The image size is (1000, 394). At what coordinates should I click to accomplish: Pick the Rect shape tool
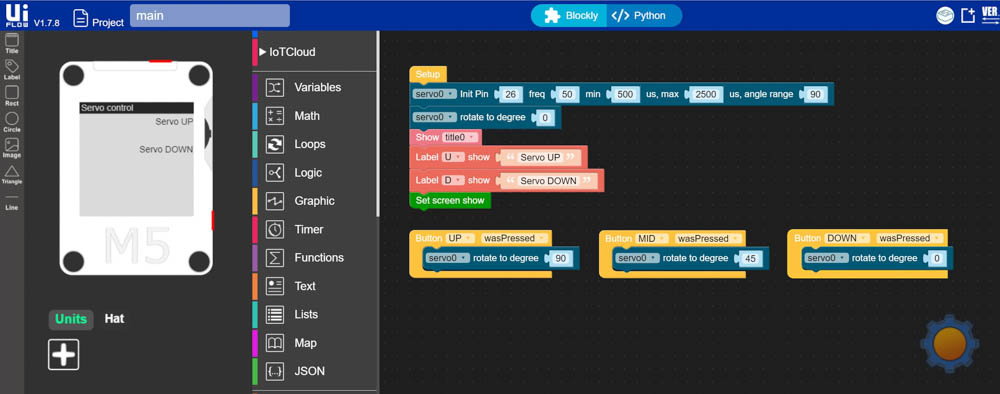(11, 96)
